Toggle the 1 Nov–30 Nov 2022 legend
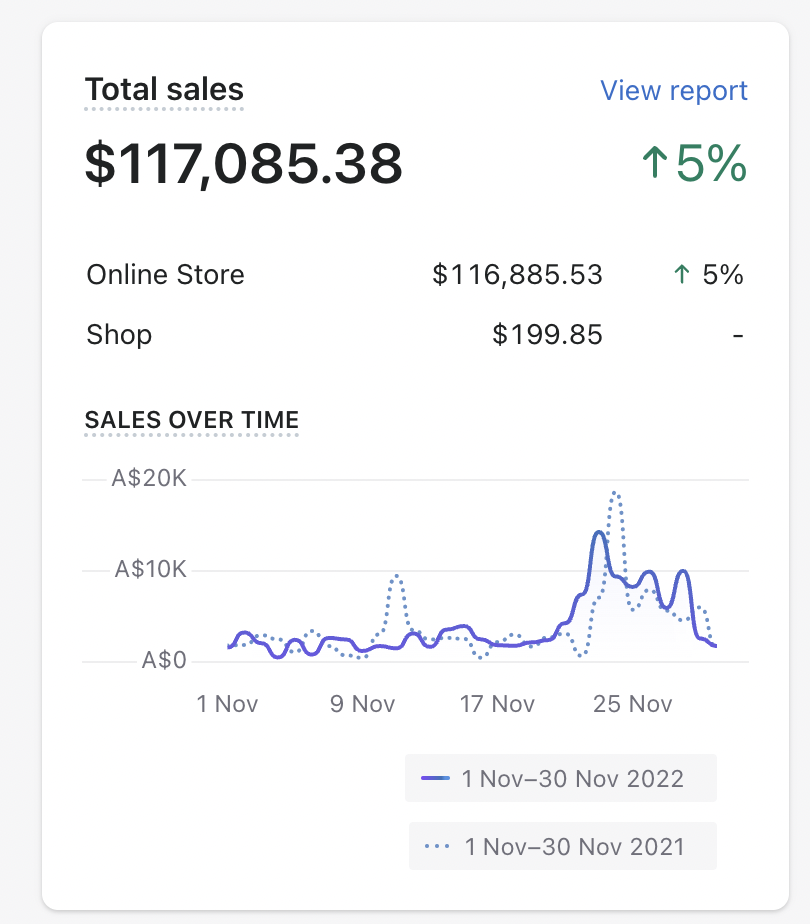The image size is (810, 924). 561,778
